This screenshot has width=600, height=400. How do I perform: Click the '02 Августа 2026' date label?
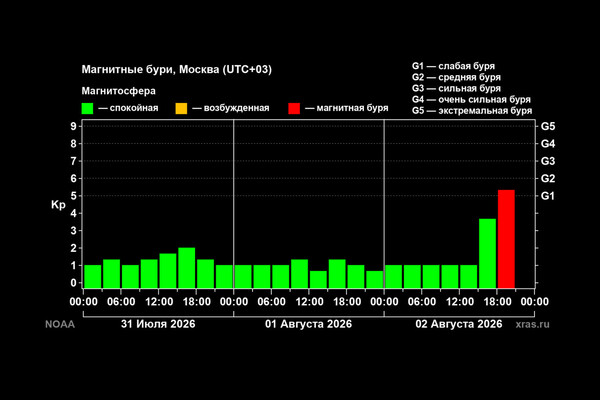pos(459,324)
